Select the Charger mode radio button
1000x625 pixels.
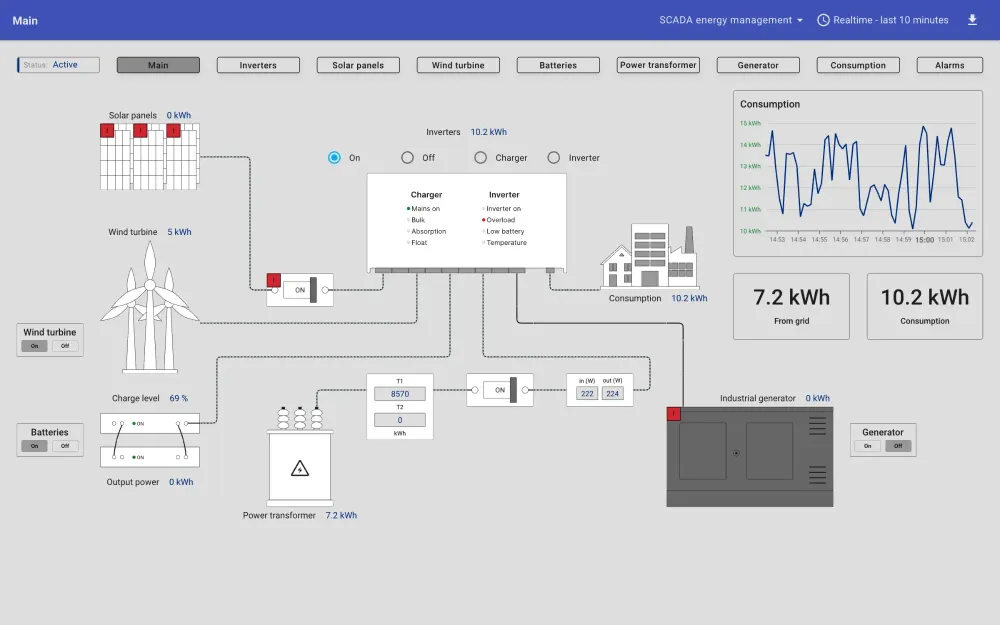(x=480, y=158)
